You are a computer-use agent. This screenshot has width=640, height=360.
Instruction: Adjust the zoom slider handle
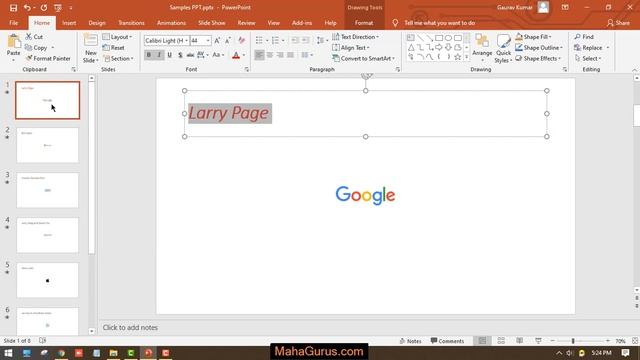573,340
